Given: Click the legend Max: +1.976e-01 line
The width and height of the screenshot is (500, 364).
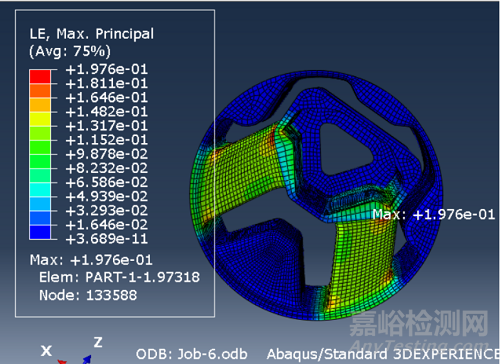Looking at the screenshot, I should click(x=91, y=260).
